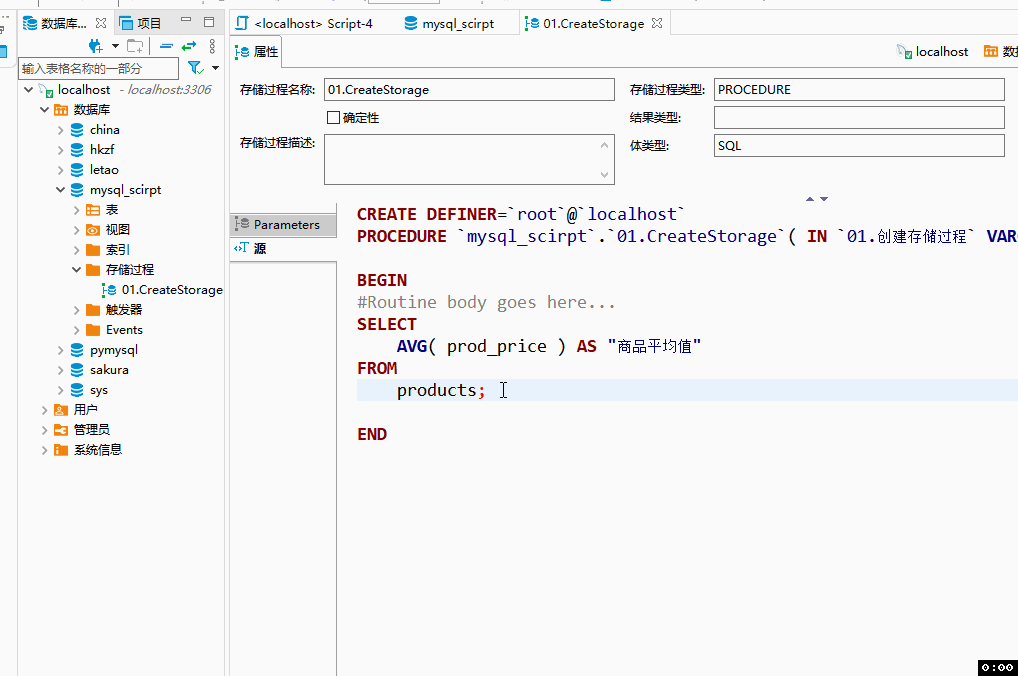Expand the china database
Viewport: 1018px width, 676px height.
click(60, 130)
